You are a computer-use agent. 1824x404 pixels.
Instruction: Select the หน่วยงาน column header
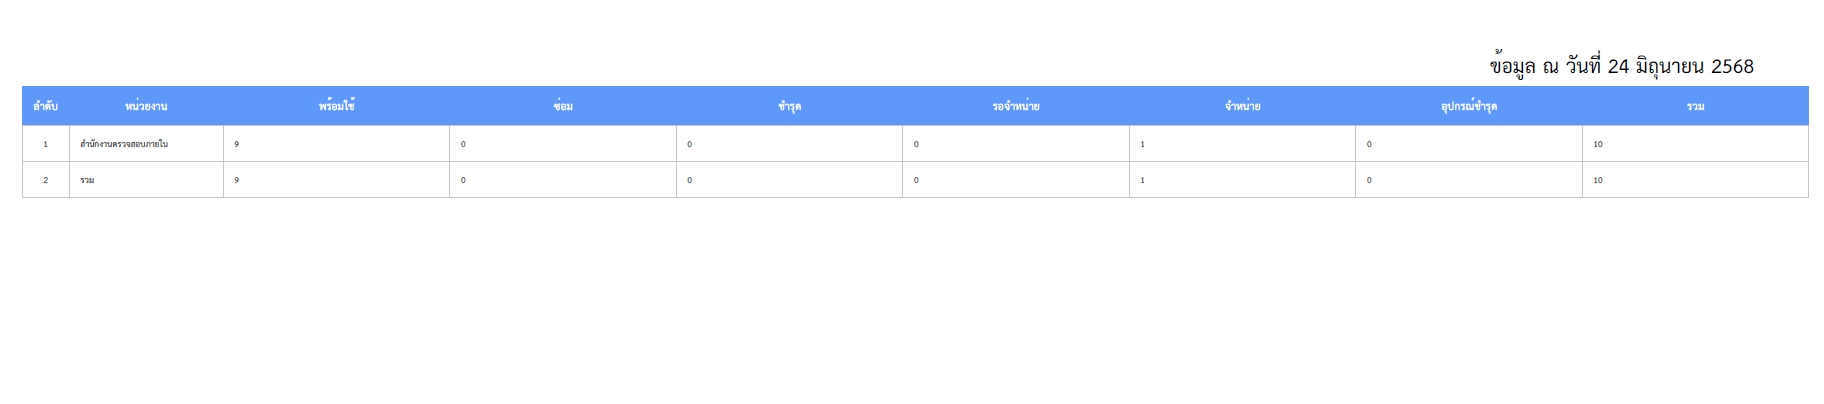[146, 106]
